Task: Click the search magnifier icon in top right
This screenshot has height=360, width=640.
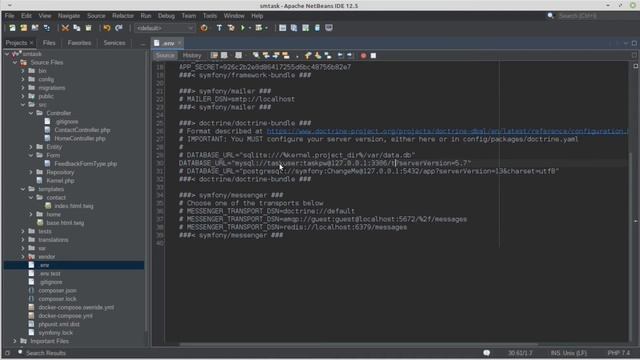Action: click(551, 16)
